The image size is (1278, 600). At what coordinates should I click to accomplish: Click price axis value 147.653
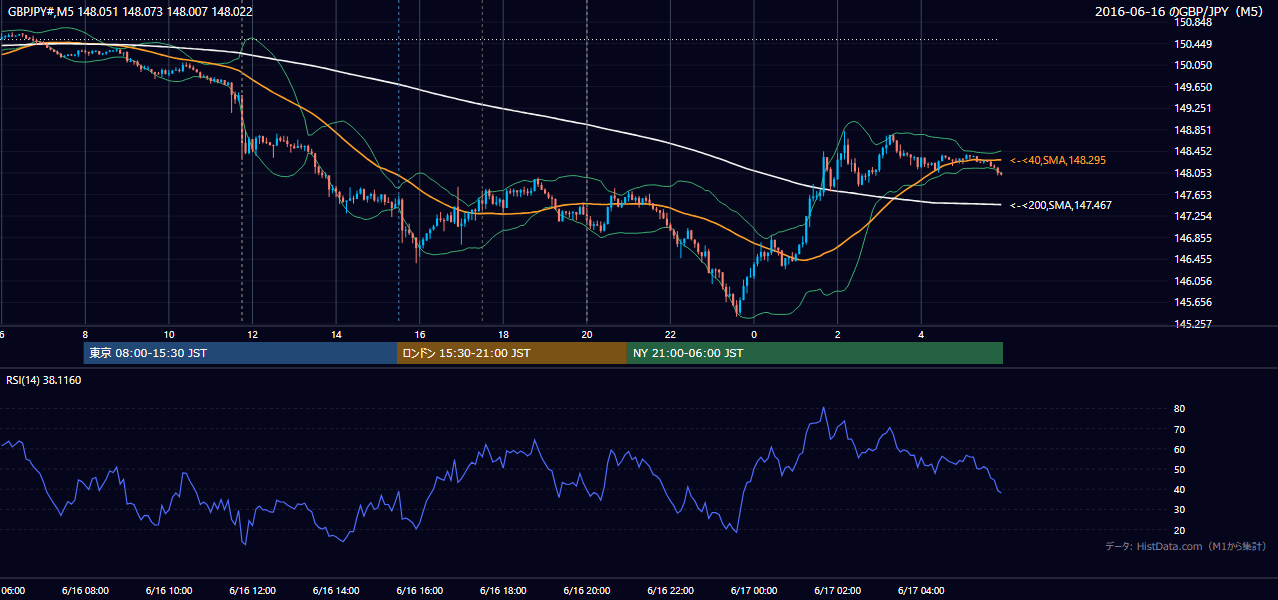1192,195
